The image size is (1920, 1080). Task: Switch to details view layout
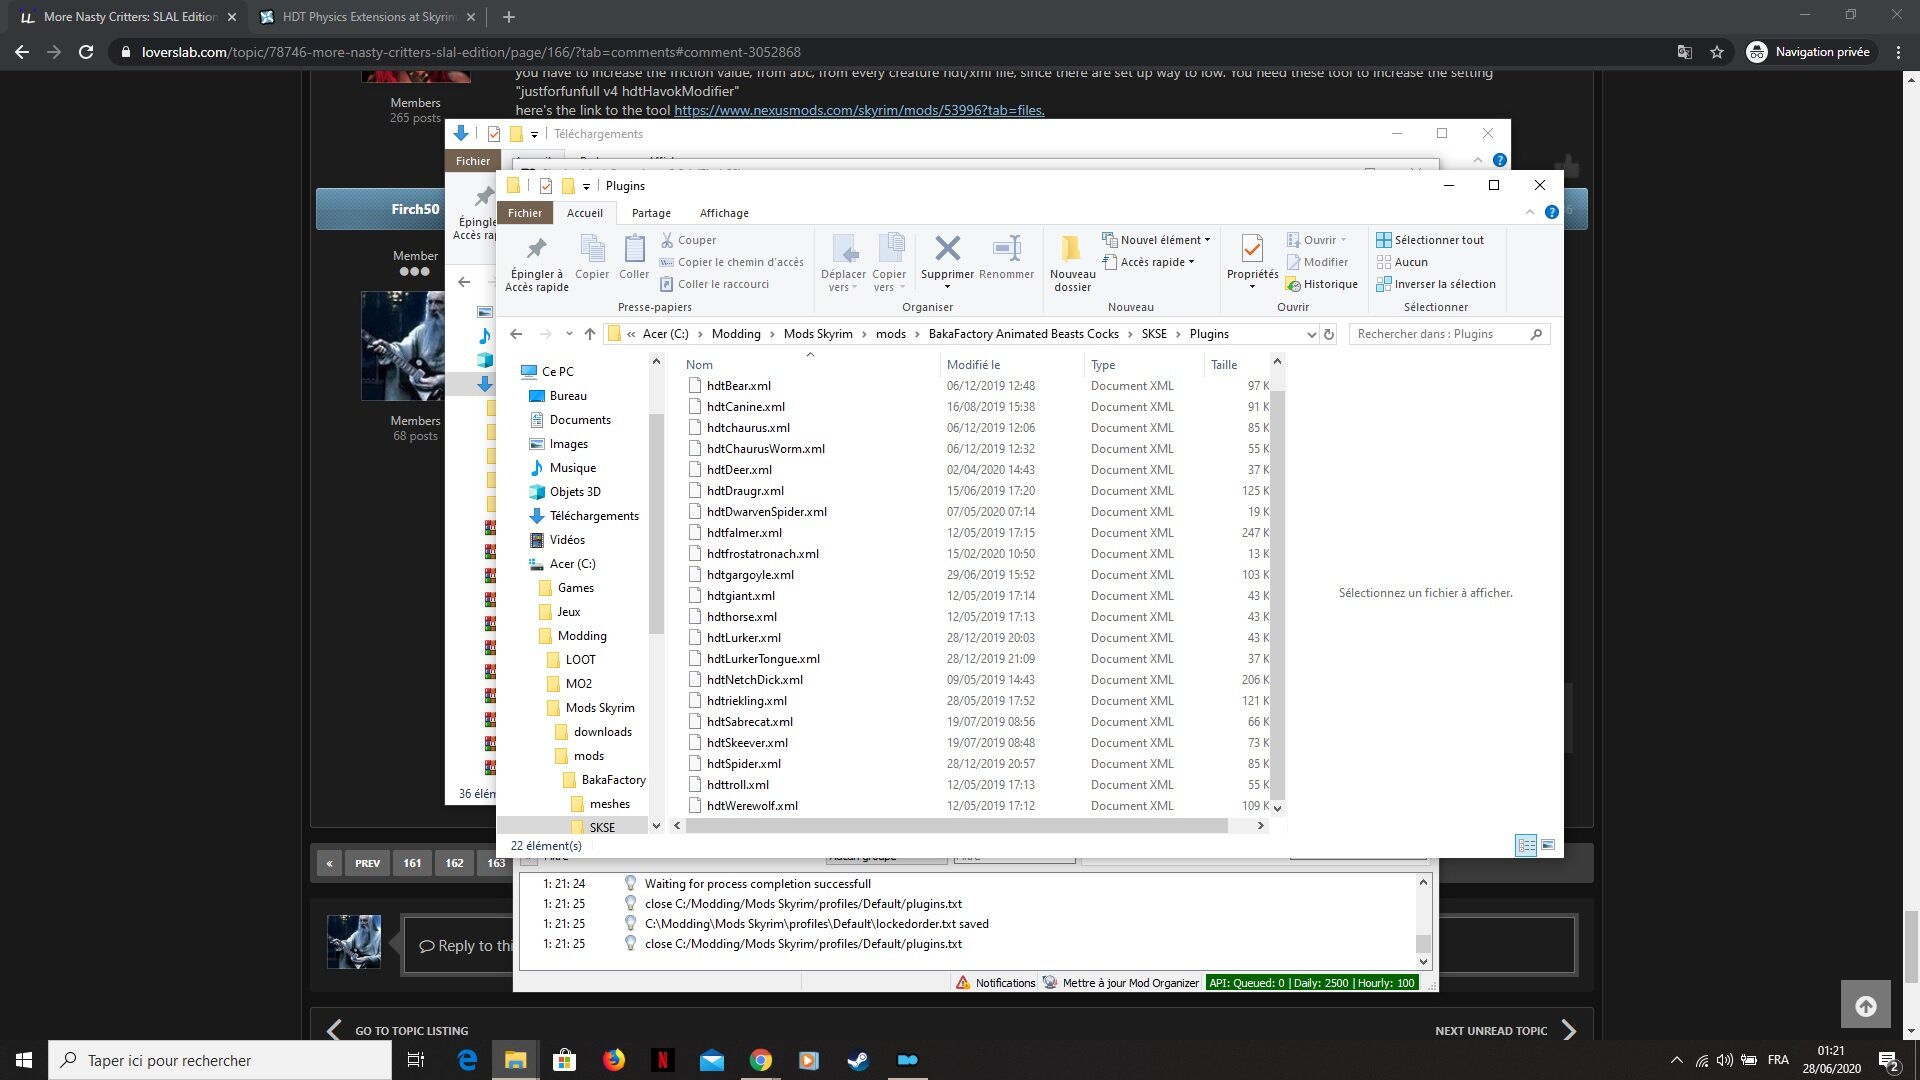click(1526, 846)
